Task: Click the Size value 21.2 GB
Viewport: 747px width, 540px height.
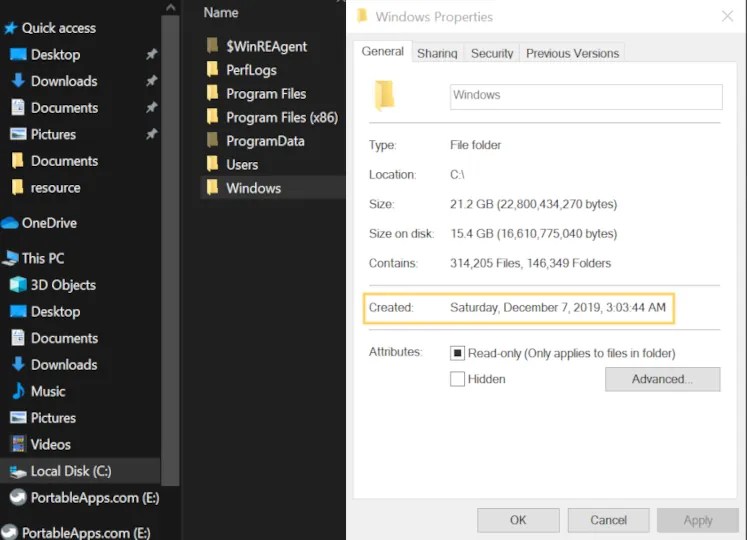Action: point(534,204)
